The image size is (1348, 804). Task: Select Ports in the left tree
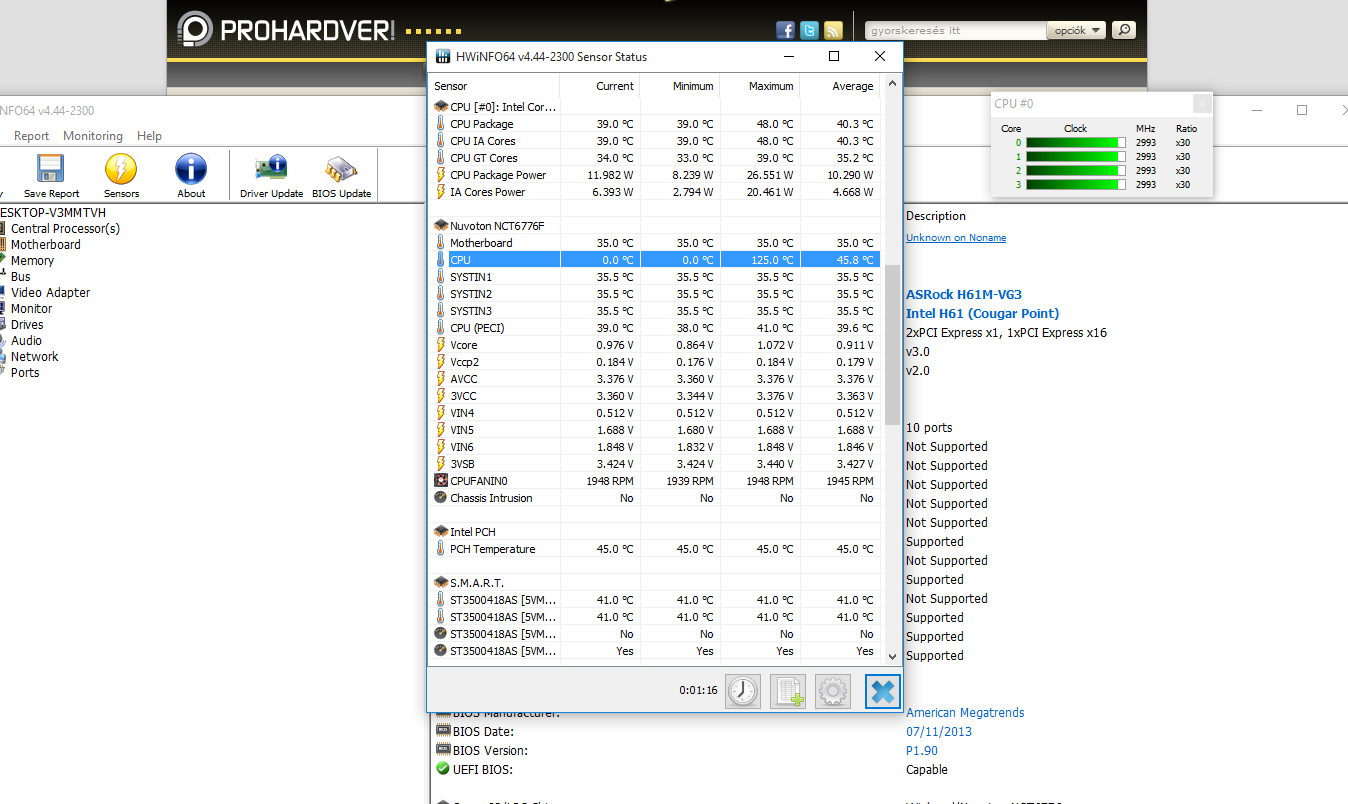tap(25, 373)
